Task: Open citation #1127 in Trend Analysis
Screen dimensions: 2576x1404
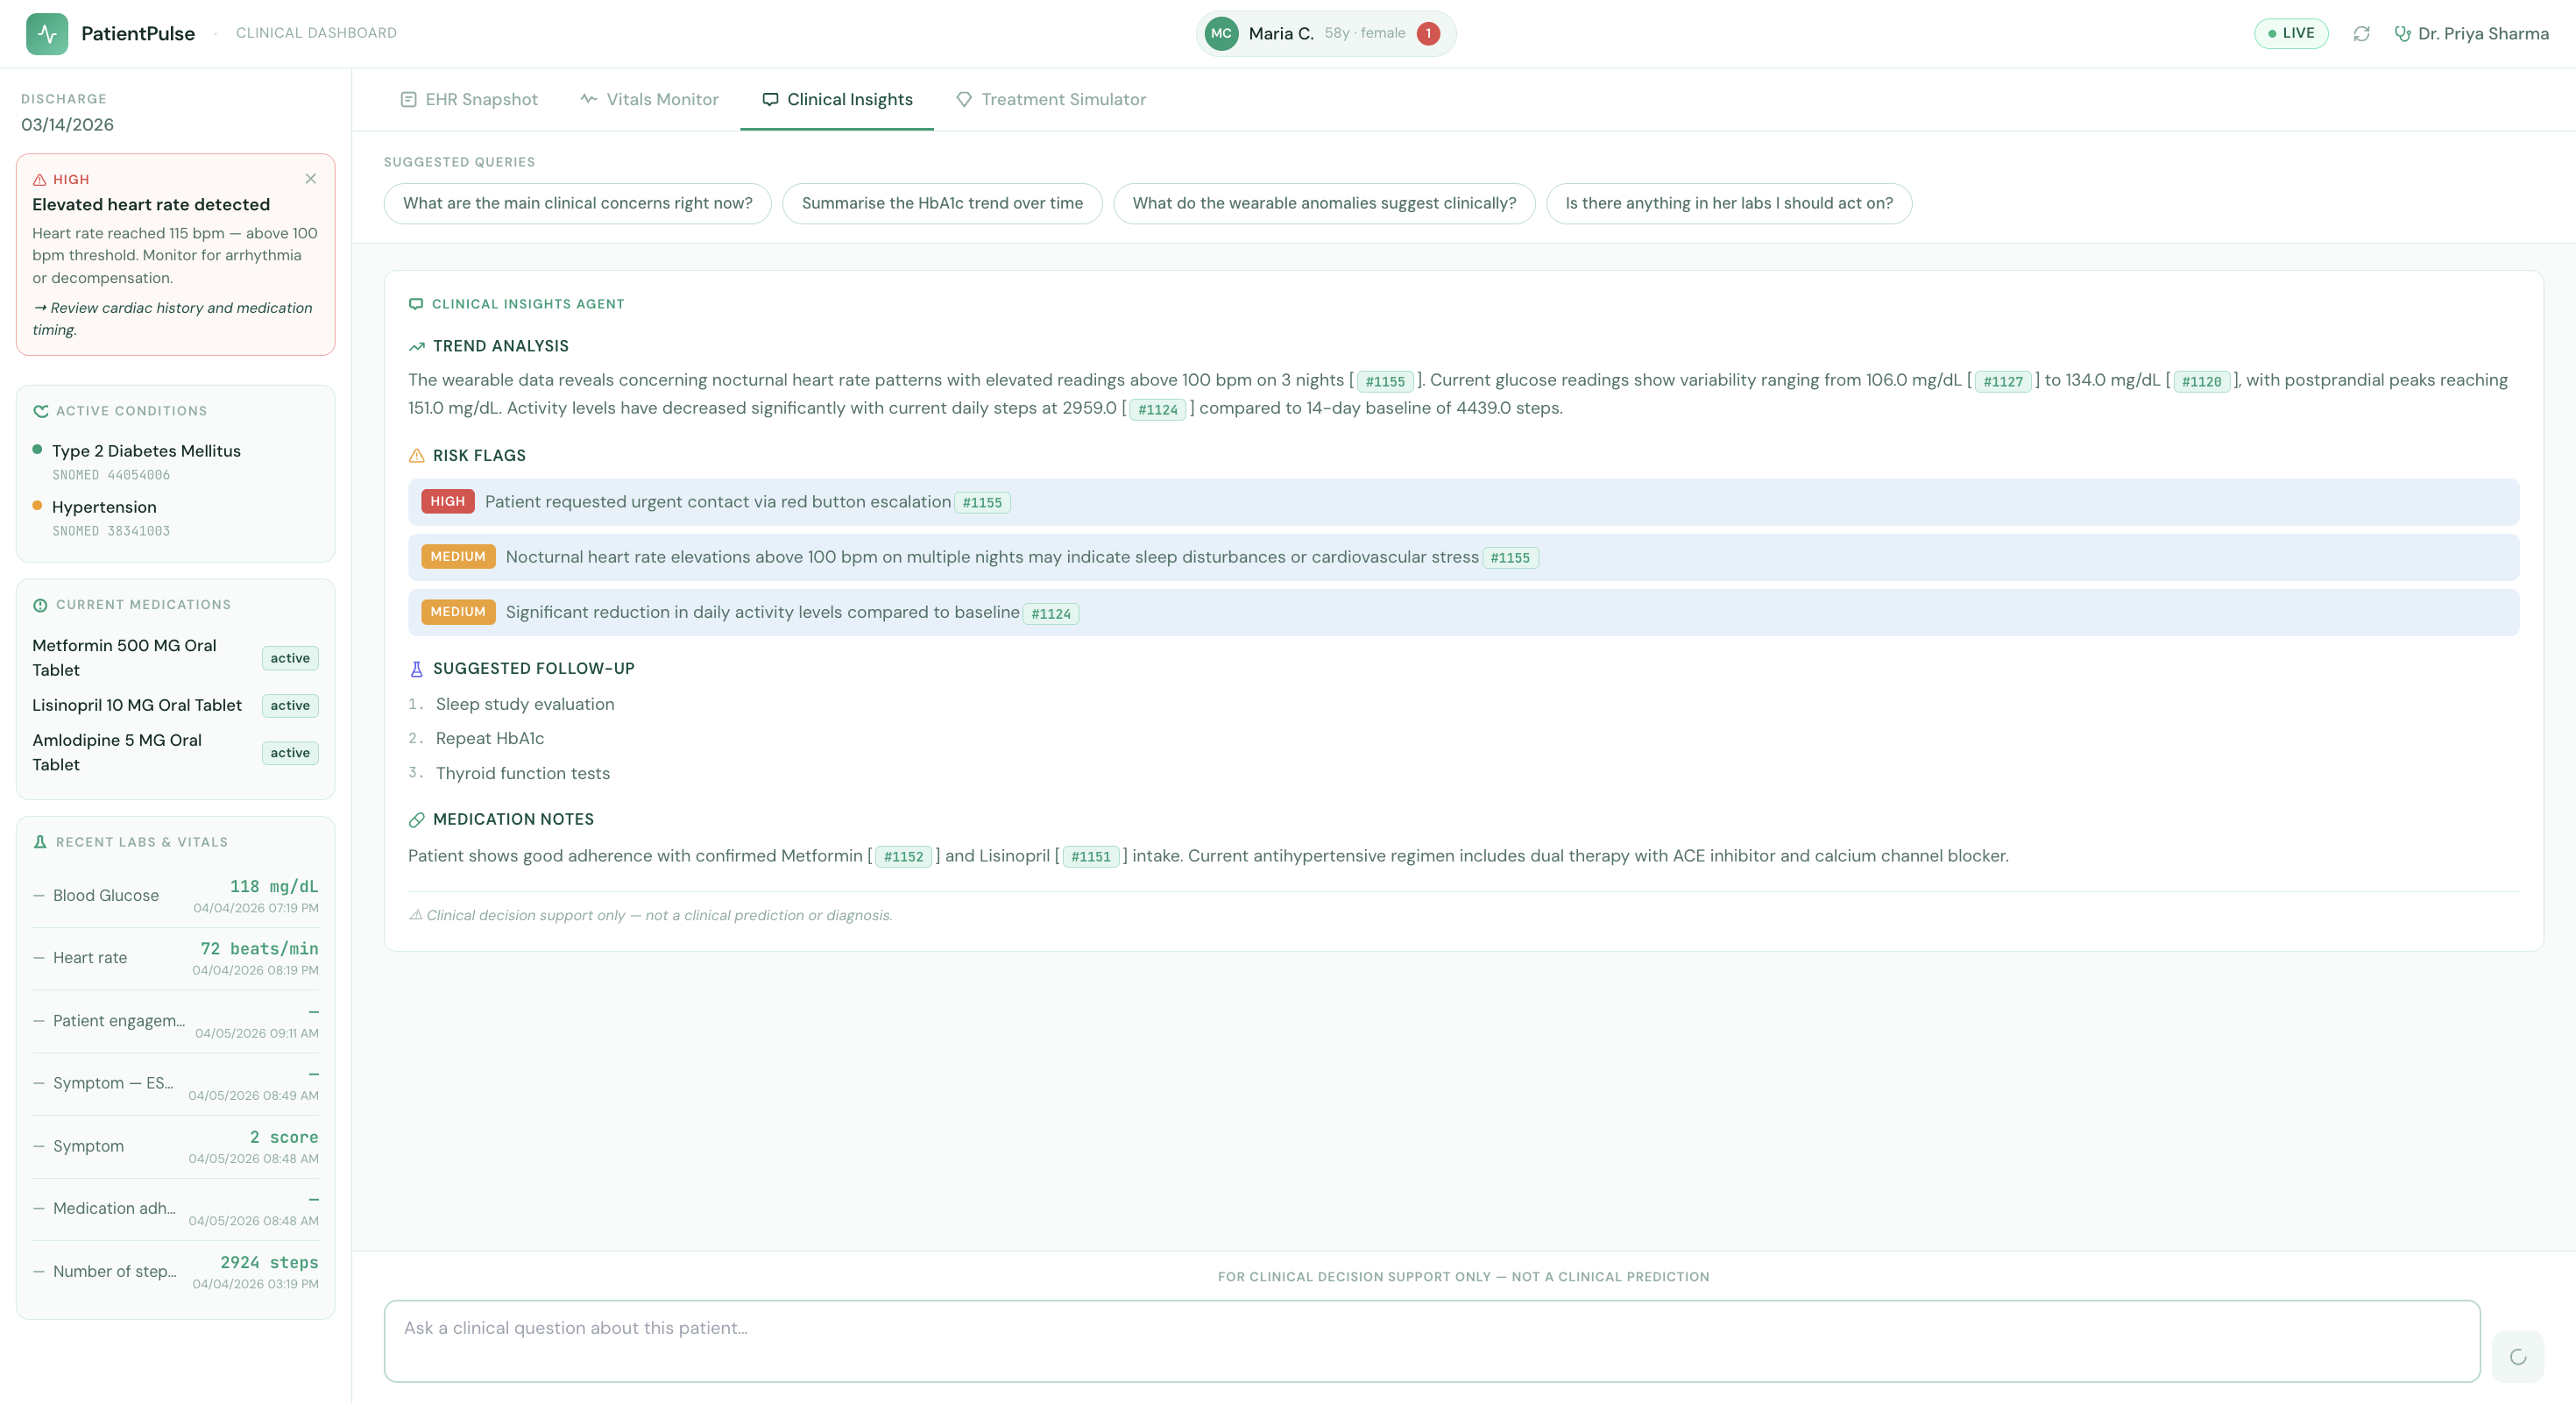Action: [2002, 381]
